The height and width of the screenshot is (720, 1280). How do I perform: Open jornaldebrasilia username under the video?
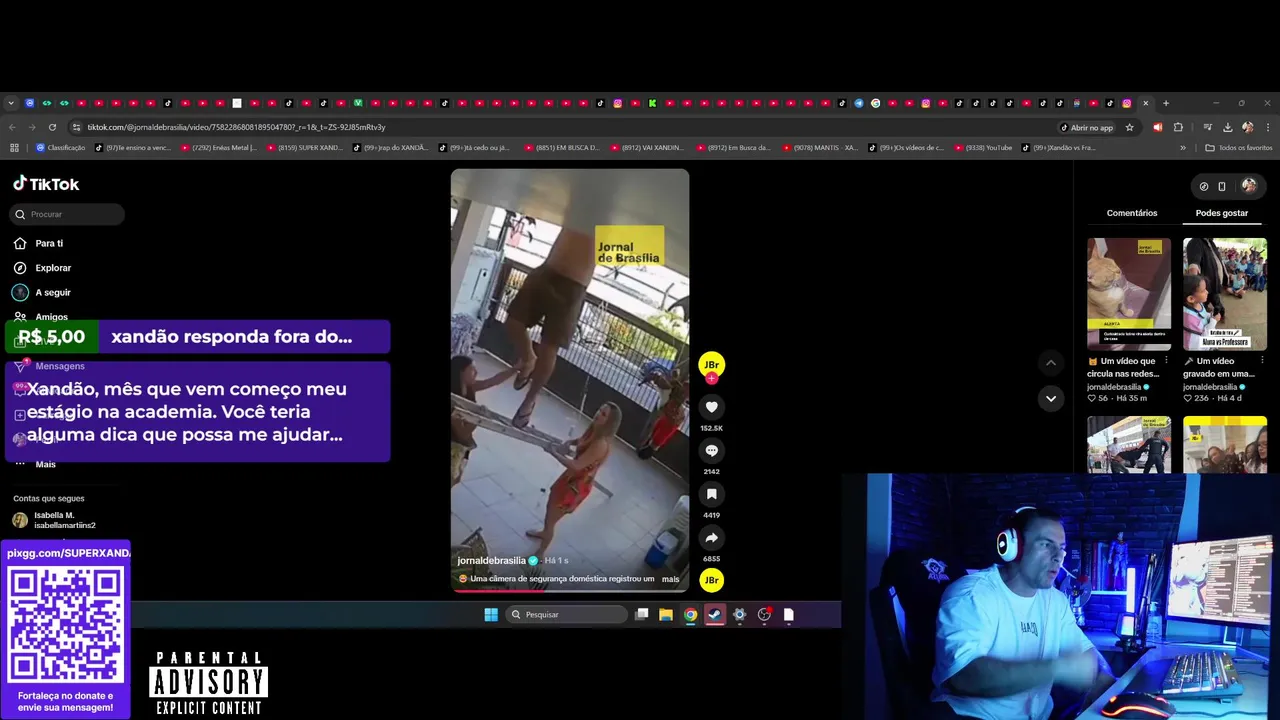(x=491, y=561)
